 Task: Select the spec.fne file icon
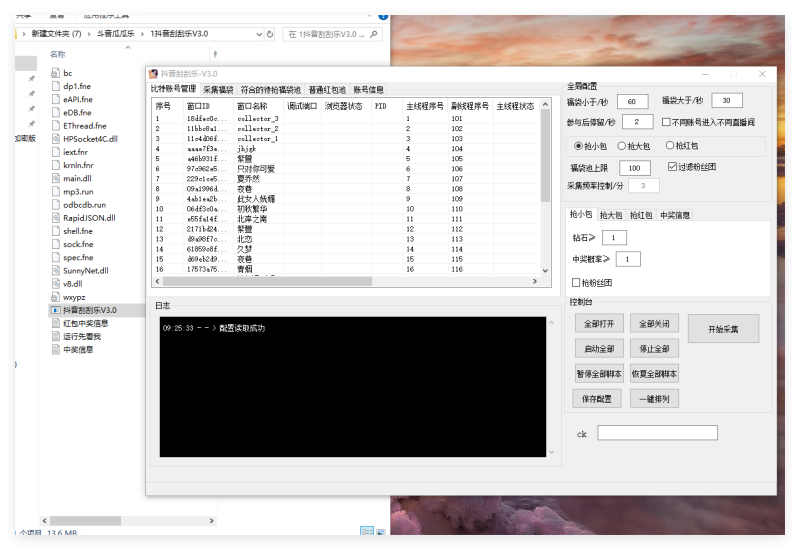(x=56, y=258)
